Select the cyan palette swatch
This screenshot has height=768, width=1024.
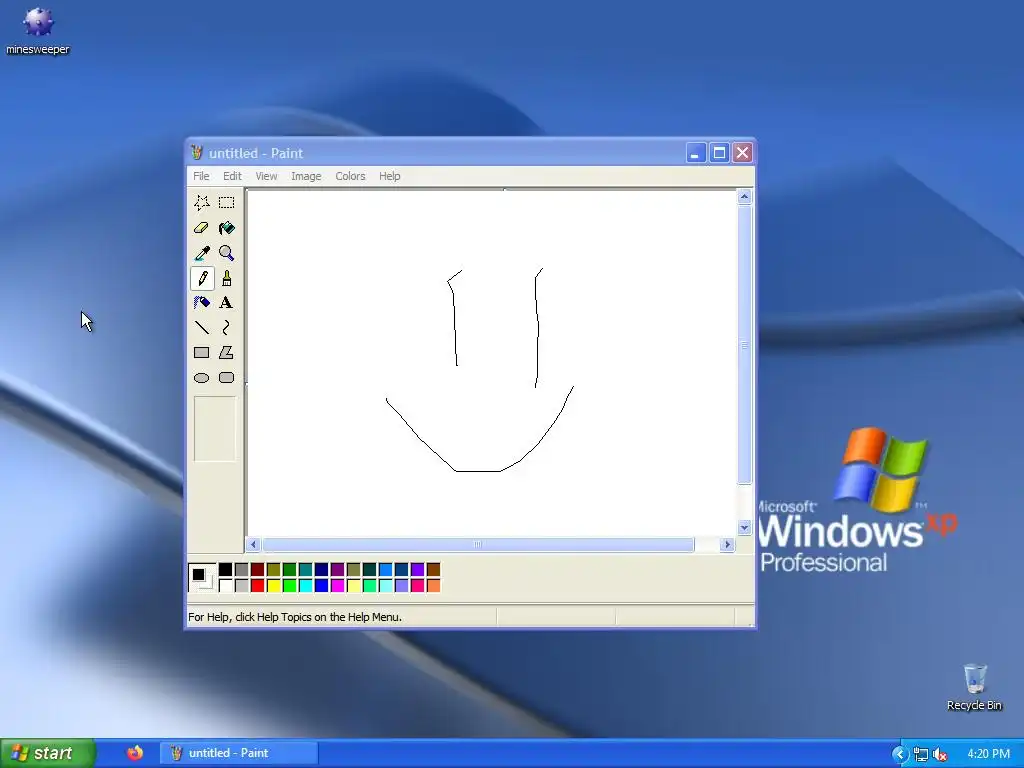coord(306,585)
